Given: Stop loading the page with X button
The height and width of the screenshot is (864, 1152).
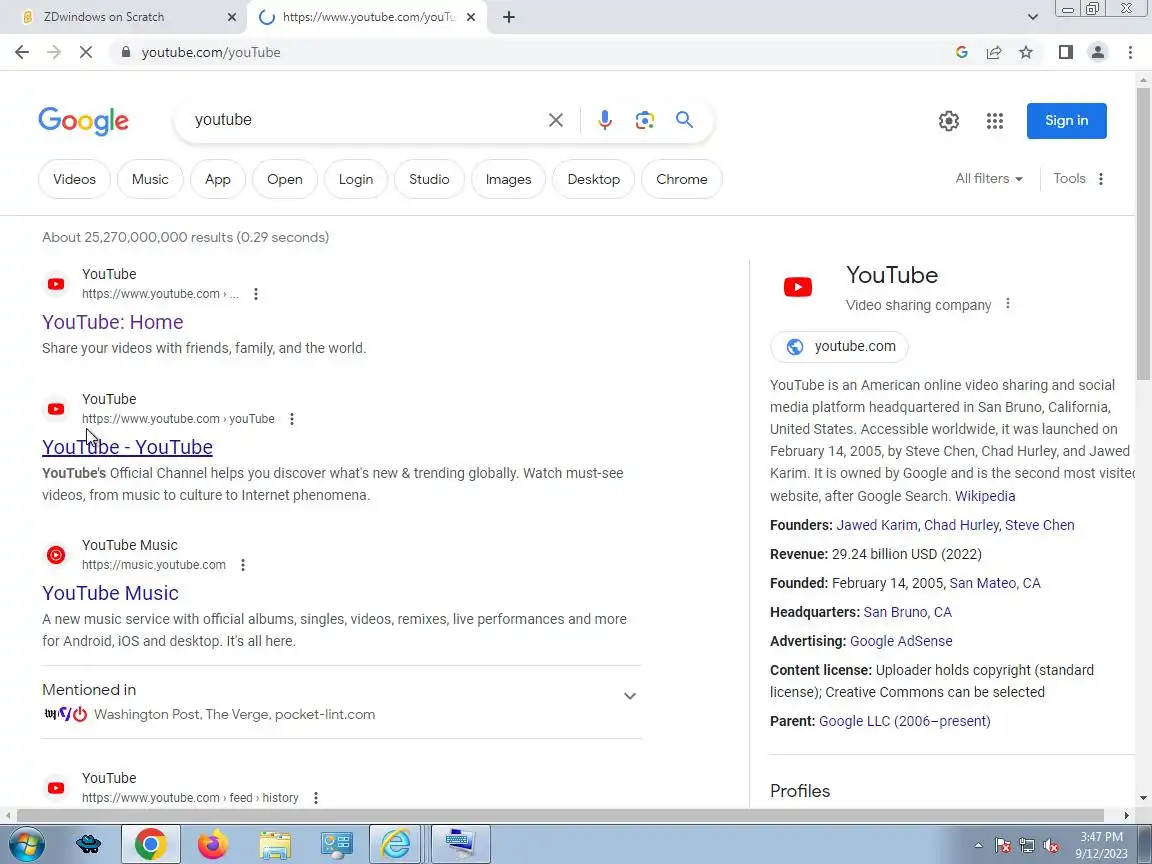Looking at the screenshot, I should (86, 52).
